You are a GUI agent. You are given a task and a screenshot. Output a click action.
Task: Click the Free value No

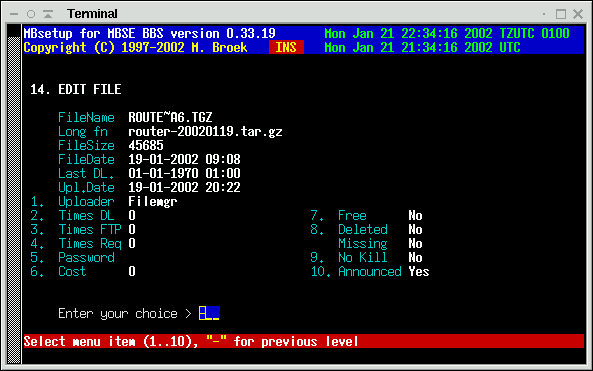pyautogui.click(x=415, y=216)
